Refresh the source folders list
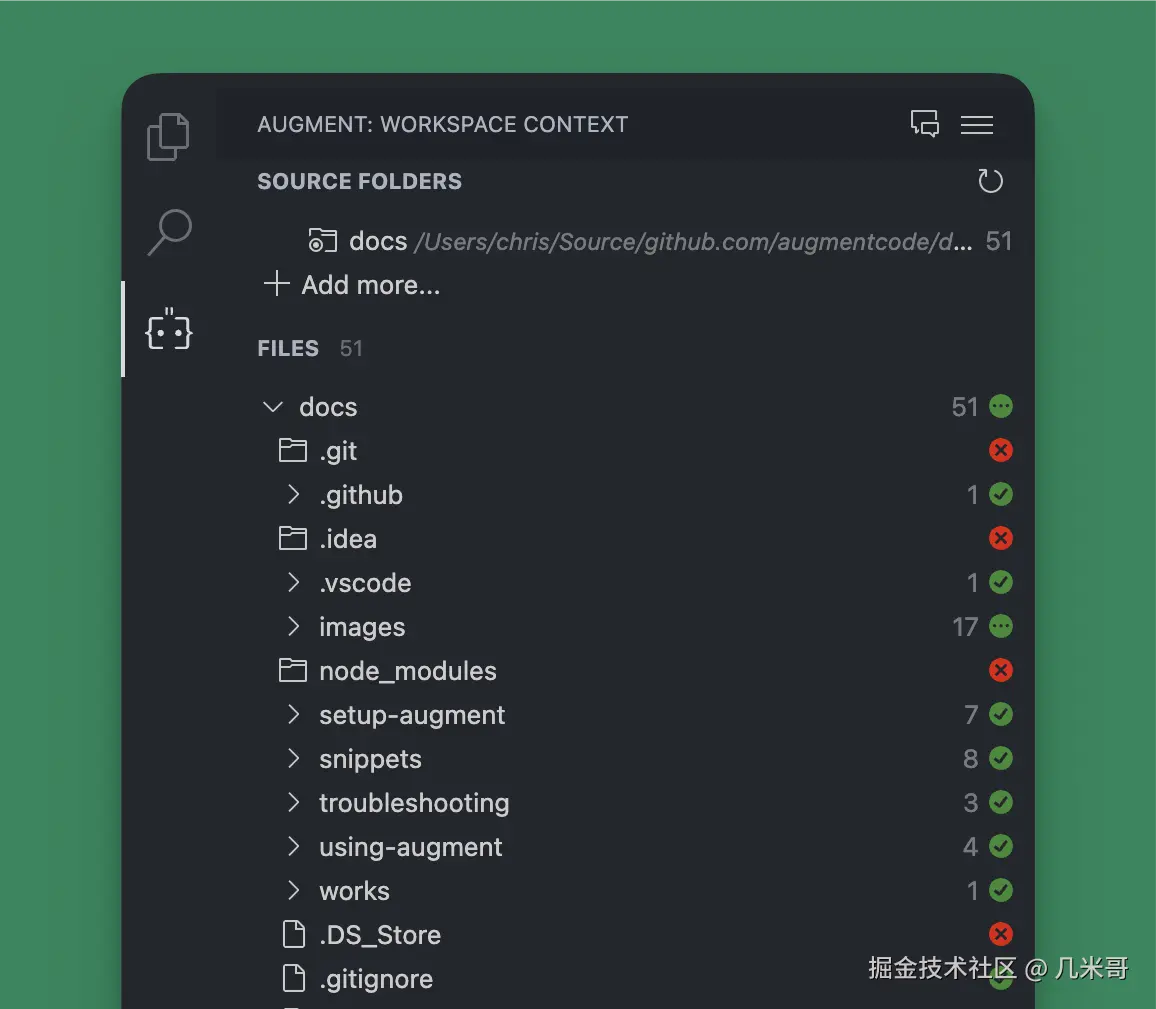1156x1009 pixels. tap(990, 181)
